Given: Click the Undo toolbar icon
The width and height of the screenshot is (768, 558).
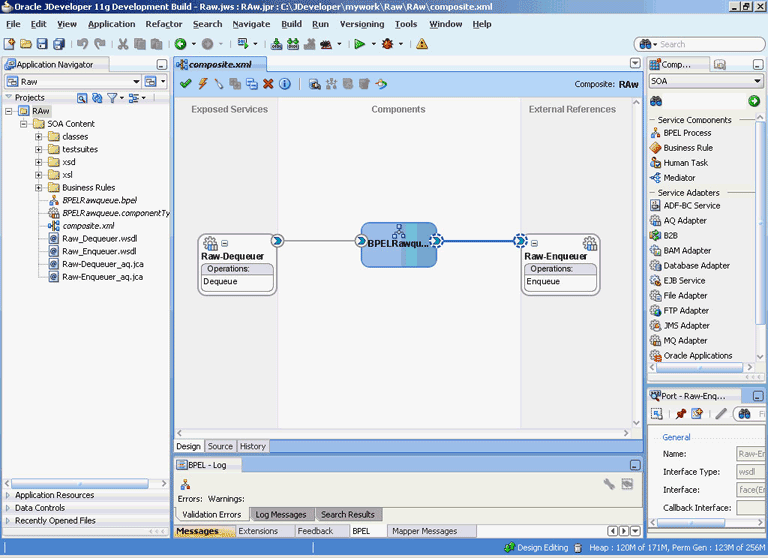Looking at the screenshot, I should [x=82, y=44].
